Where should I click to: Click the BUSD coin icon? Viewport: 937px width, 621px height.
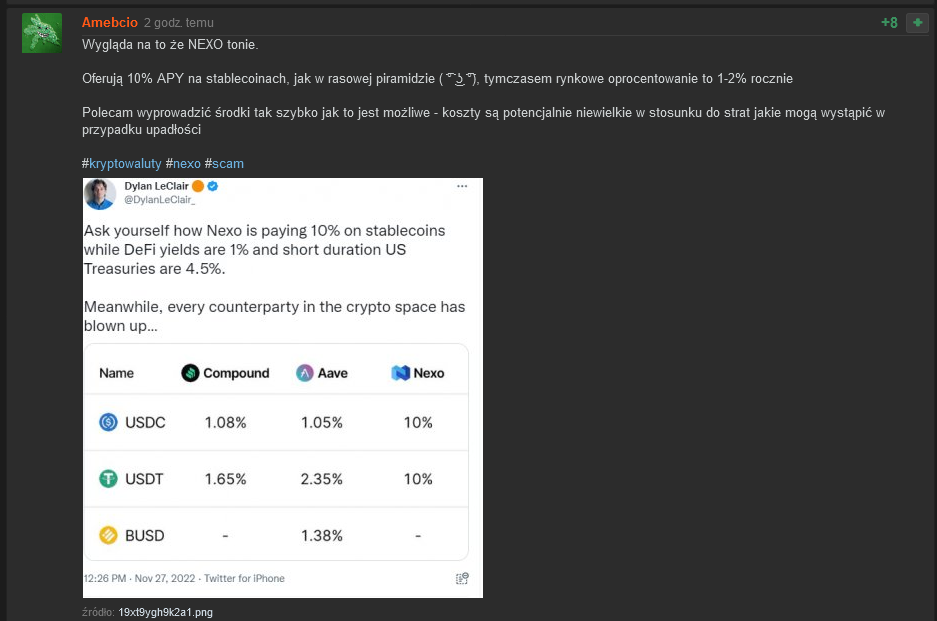point(109,535)
